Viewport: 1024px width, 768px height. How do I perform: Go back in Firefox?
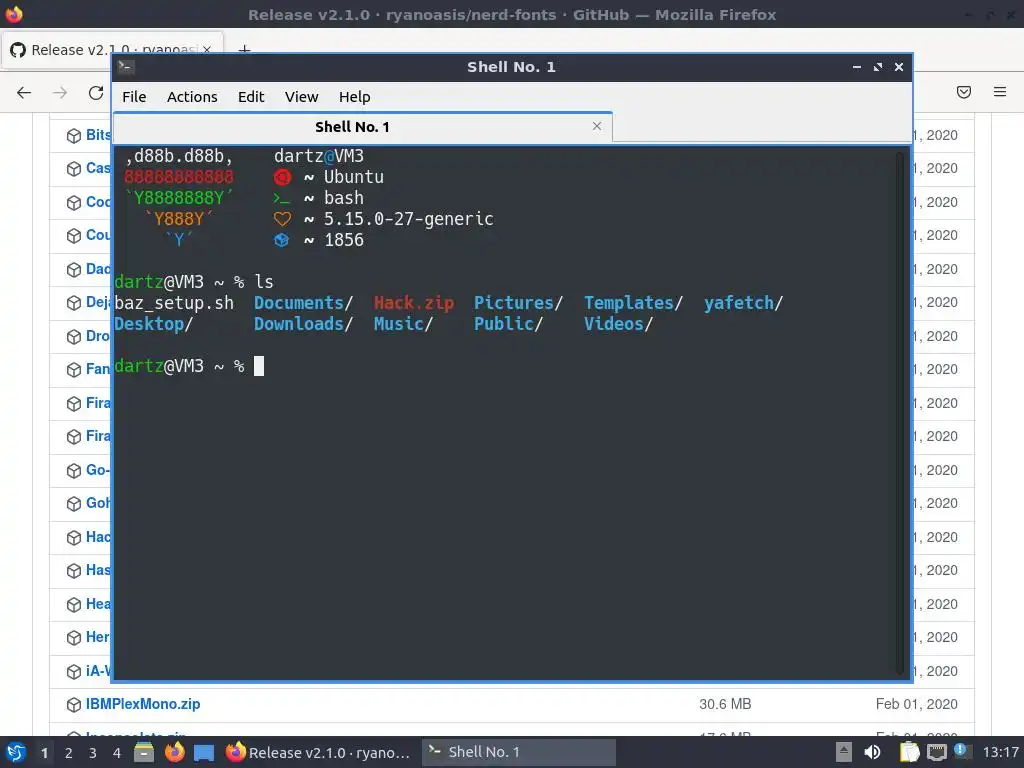point(24,92)
